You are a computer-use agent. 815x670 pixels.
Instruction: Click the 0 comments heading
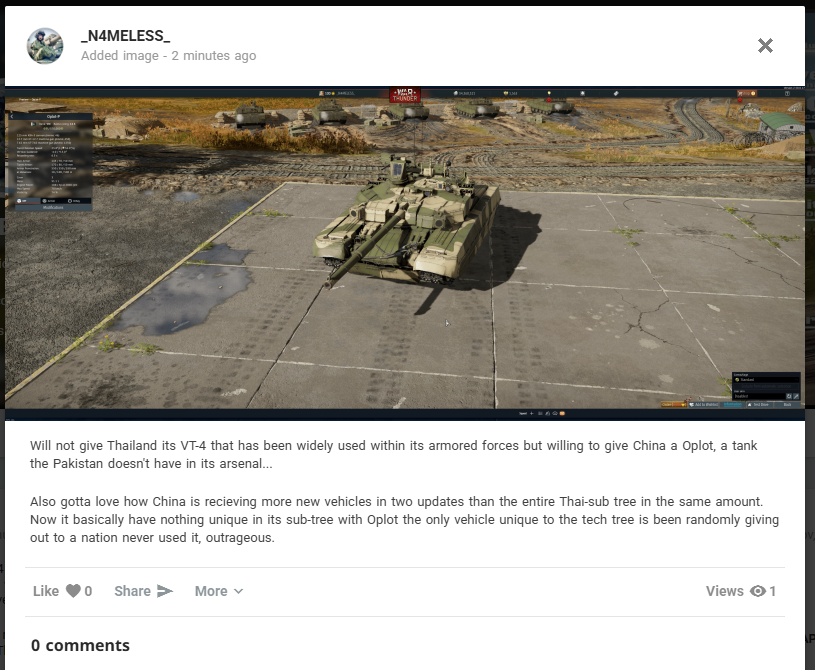click(80, 645)
